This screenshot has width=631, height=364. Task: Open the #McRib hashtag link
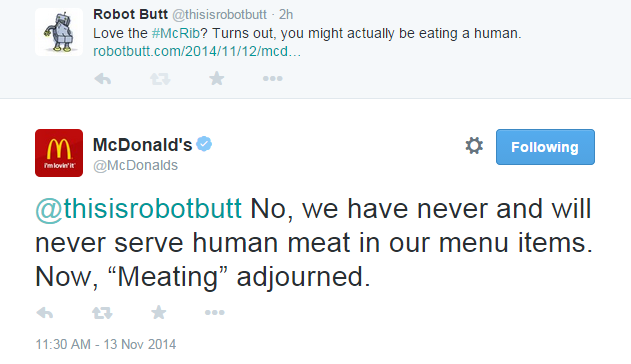176,33
